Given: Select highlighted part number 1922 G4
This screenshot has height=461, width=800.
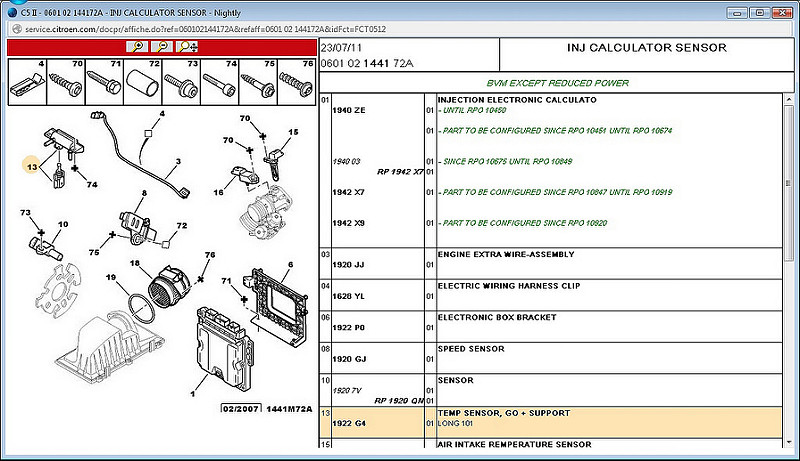Looking at the screenshot, I should (x=349, y=423).
